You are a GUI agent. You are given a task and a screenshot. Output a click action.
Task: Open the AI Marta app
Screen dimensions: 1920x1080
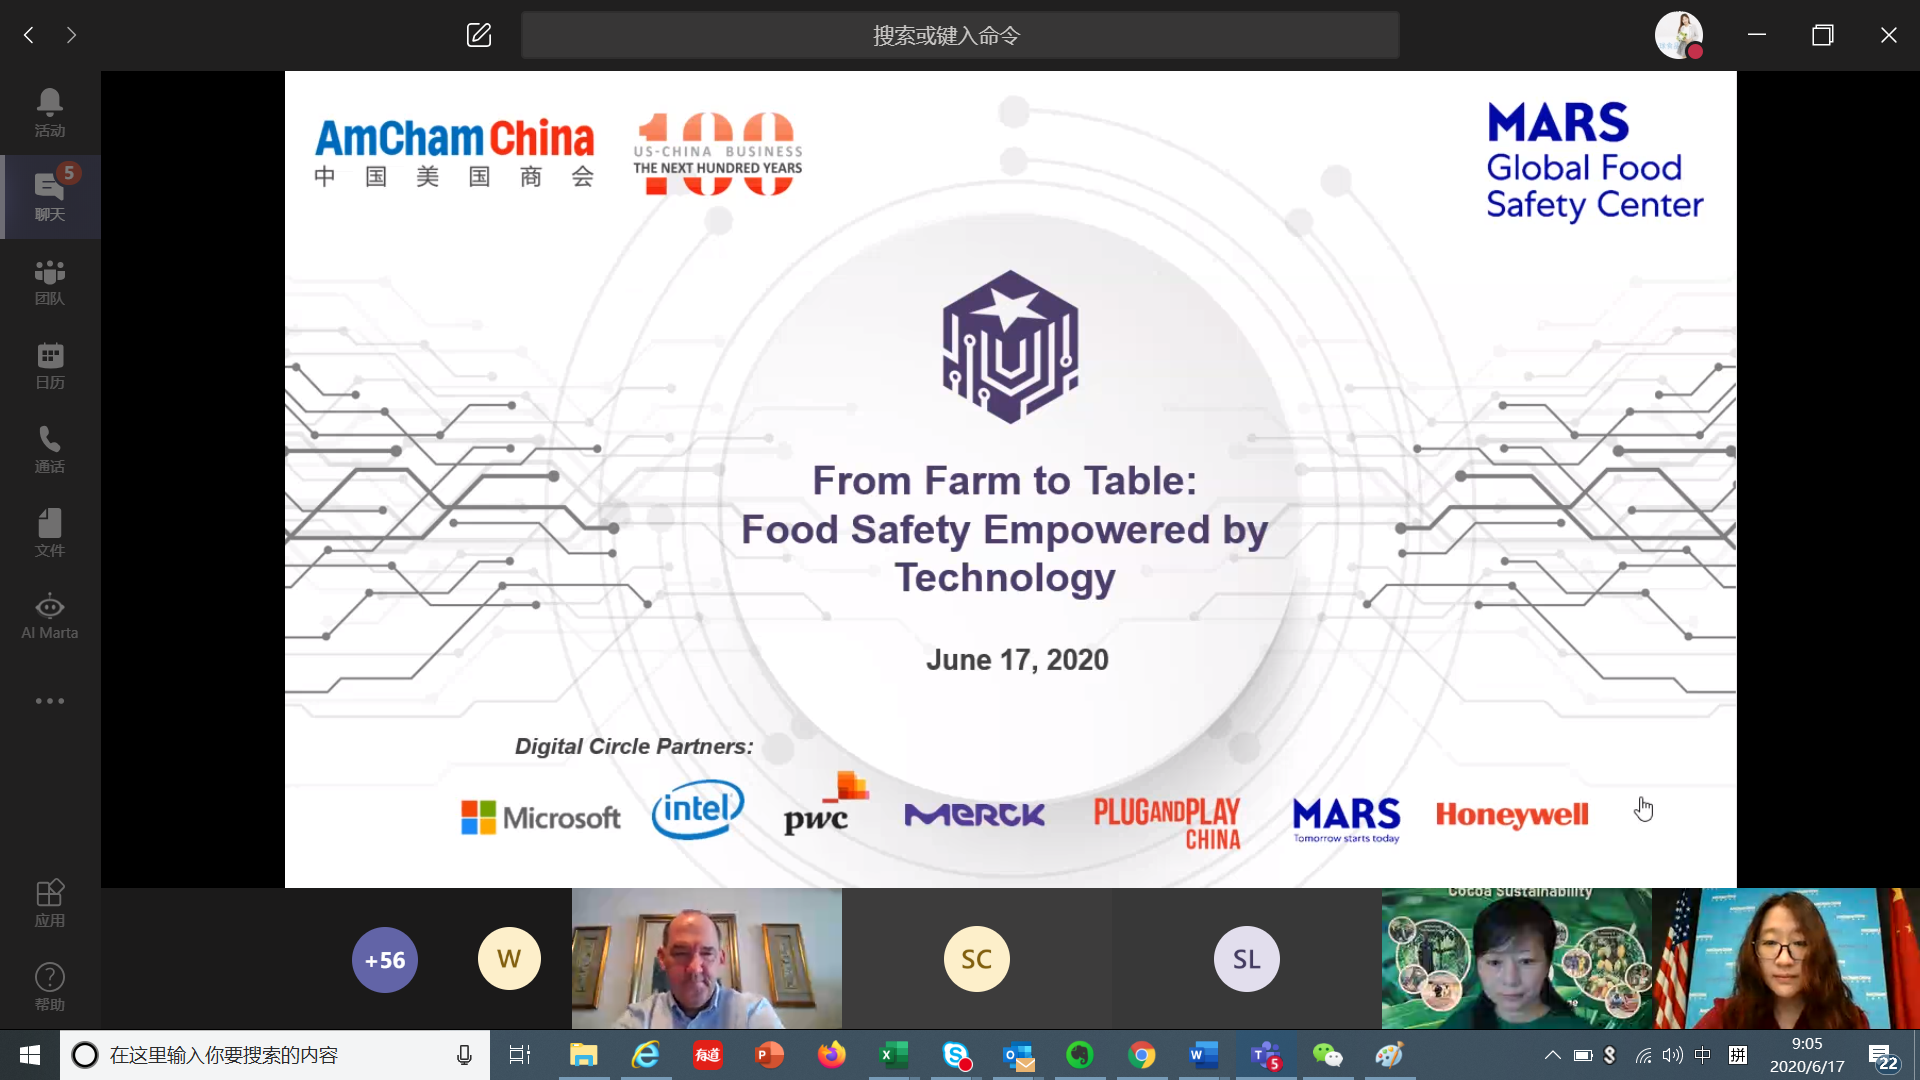tap(50, 617)
